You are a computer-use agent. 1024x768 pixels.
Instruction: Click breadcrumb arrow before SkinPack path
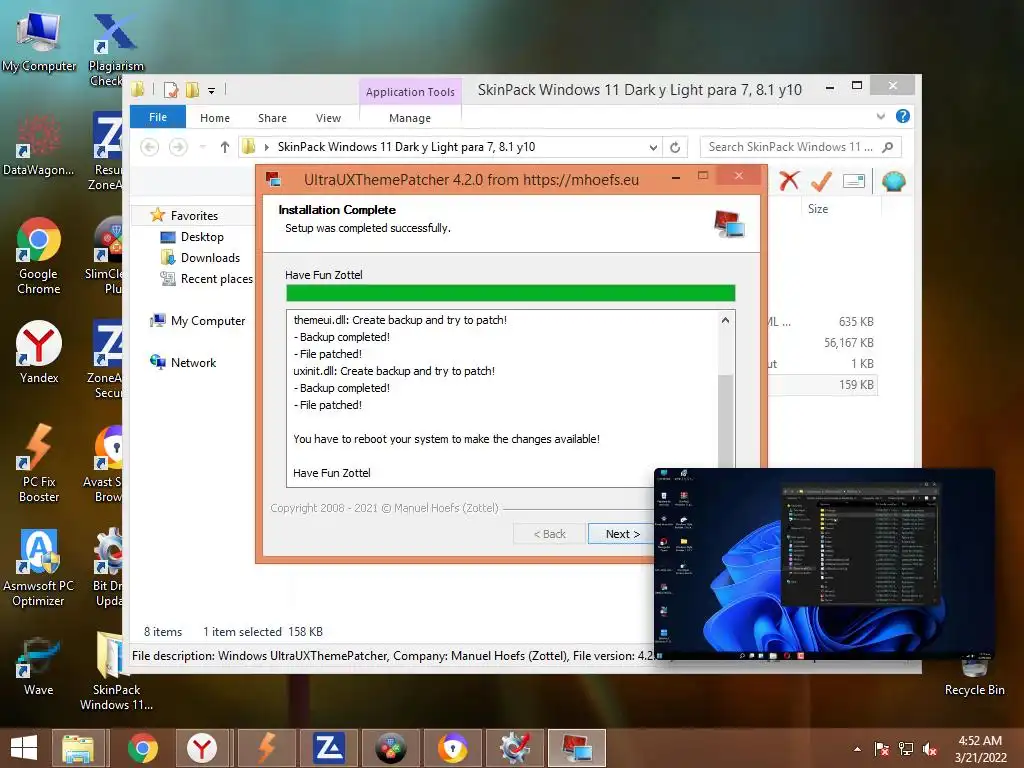[x=266, y=148]
